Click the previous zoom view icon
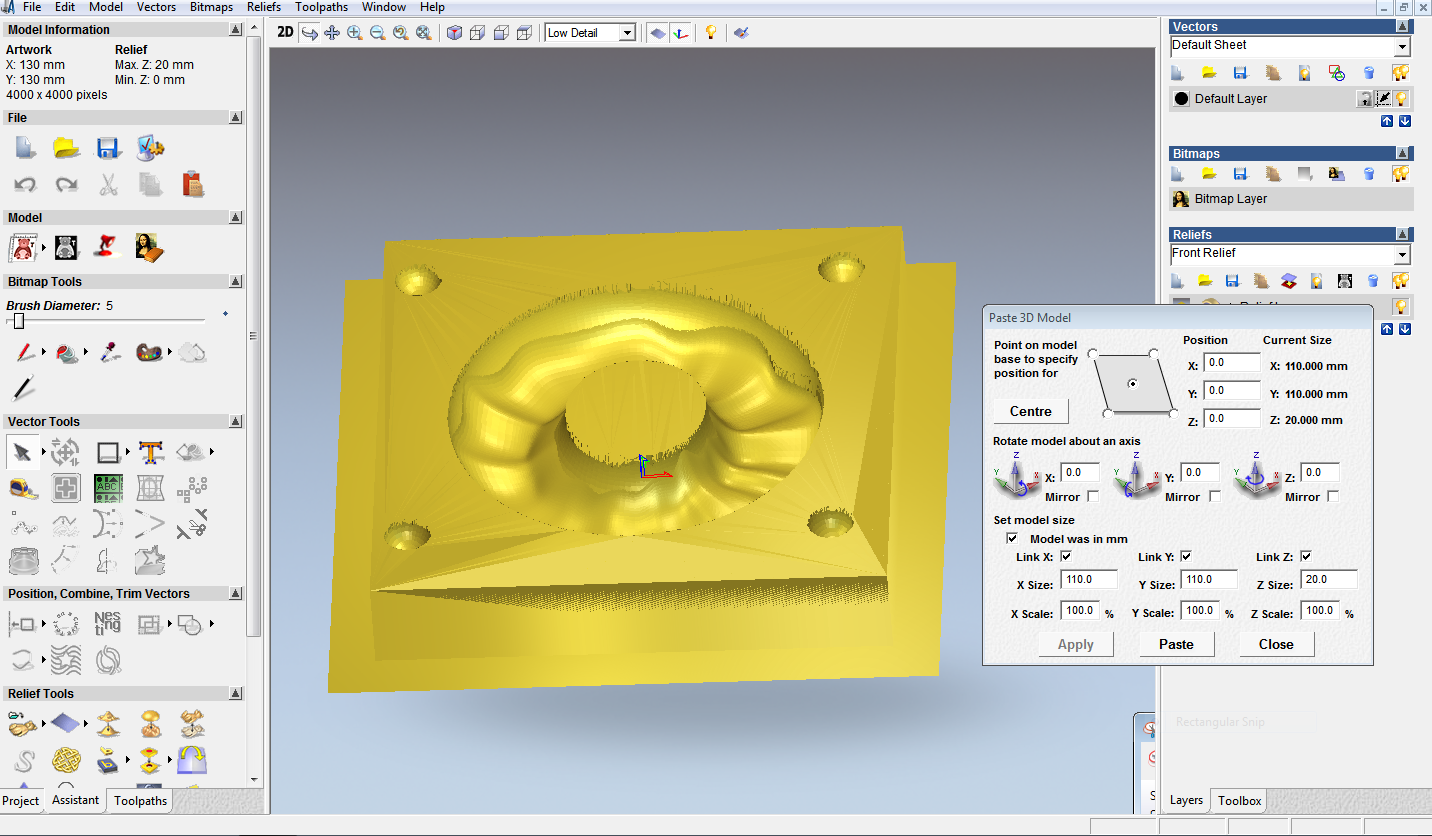The width and height of the screenshot is (1432, 836). [x=401, y=32]
